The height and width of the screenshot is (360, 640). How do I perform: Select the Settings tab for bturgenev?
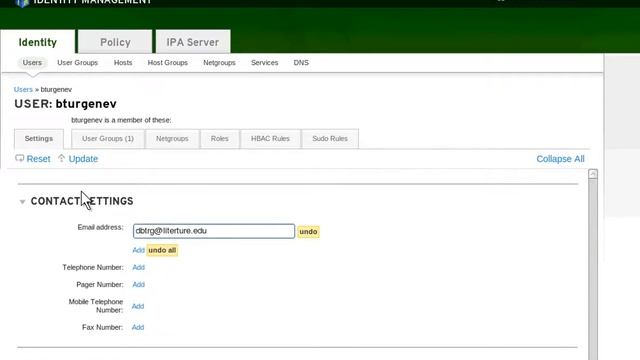point(39,139)
